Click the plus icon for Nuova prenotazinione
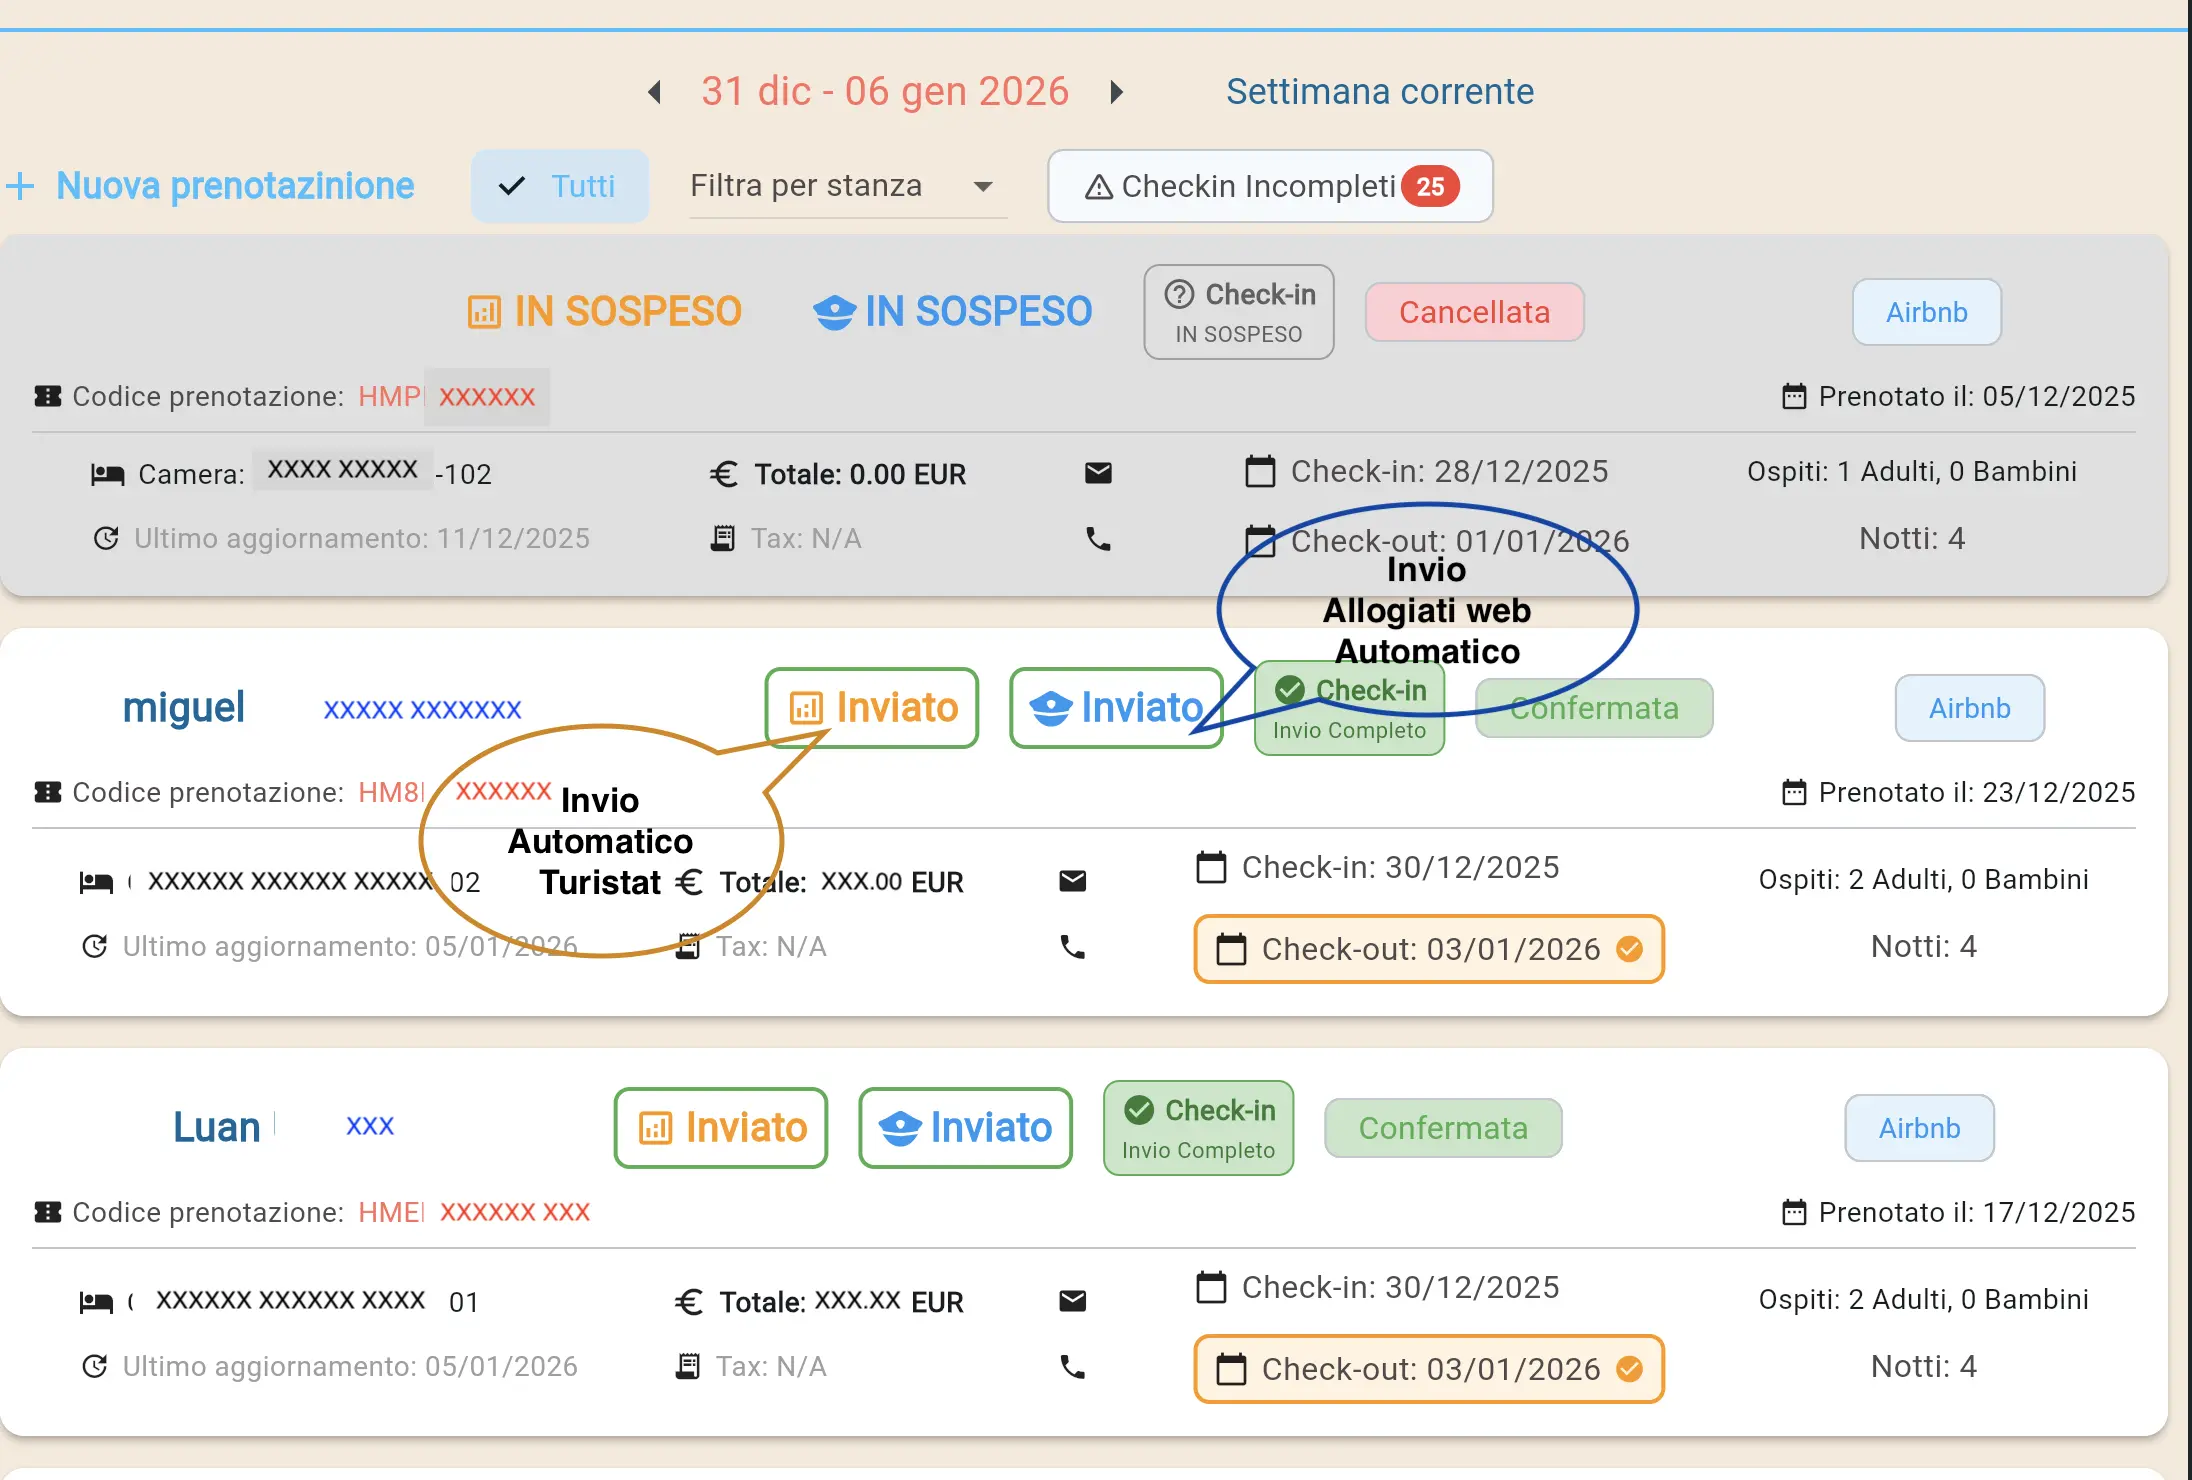Image resolution: width=2192 pixels, height=1480 pixels. pyautogui.click(x=20, y=186)
